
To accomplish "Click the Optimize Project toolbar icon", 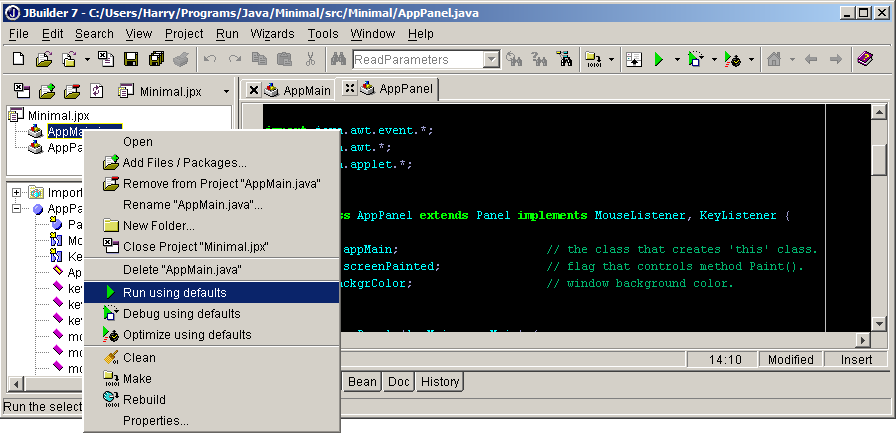I will [733, 59].
